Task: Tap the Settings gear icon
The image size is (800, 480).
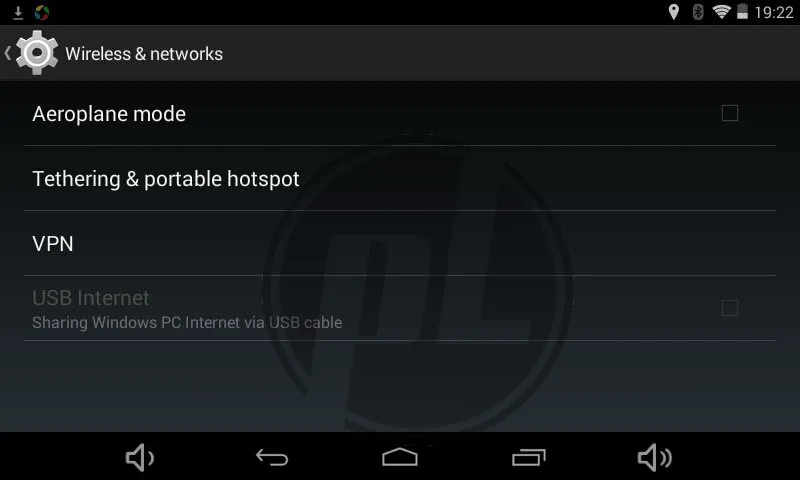Action: tap(37, 53)
